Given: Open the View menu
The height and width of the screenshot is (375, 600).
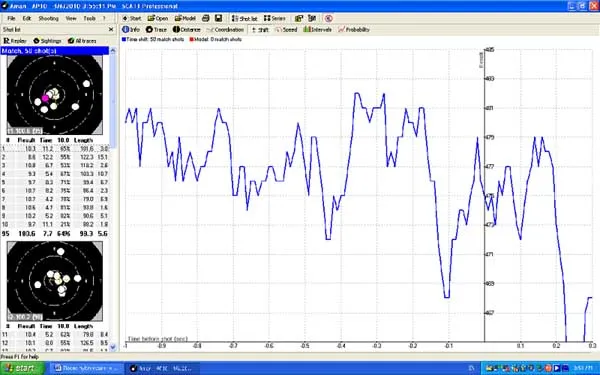Looking at the screenshot, I should tap(71, 18).
